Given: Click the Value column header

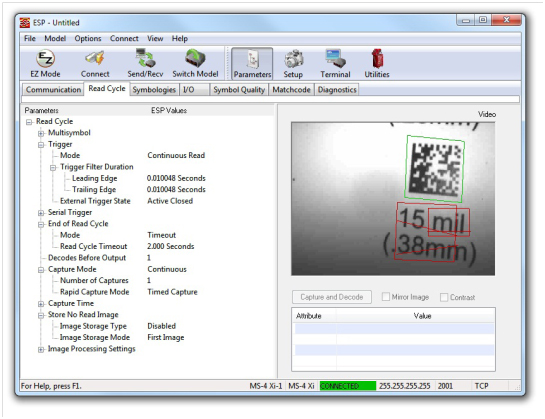Looking at the screenshot, I should click(x=422, y=316).
